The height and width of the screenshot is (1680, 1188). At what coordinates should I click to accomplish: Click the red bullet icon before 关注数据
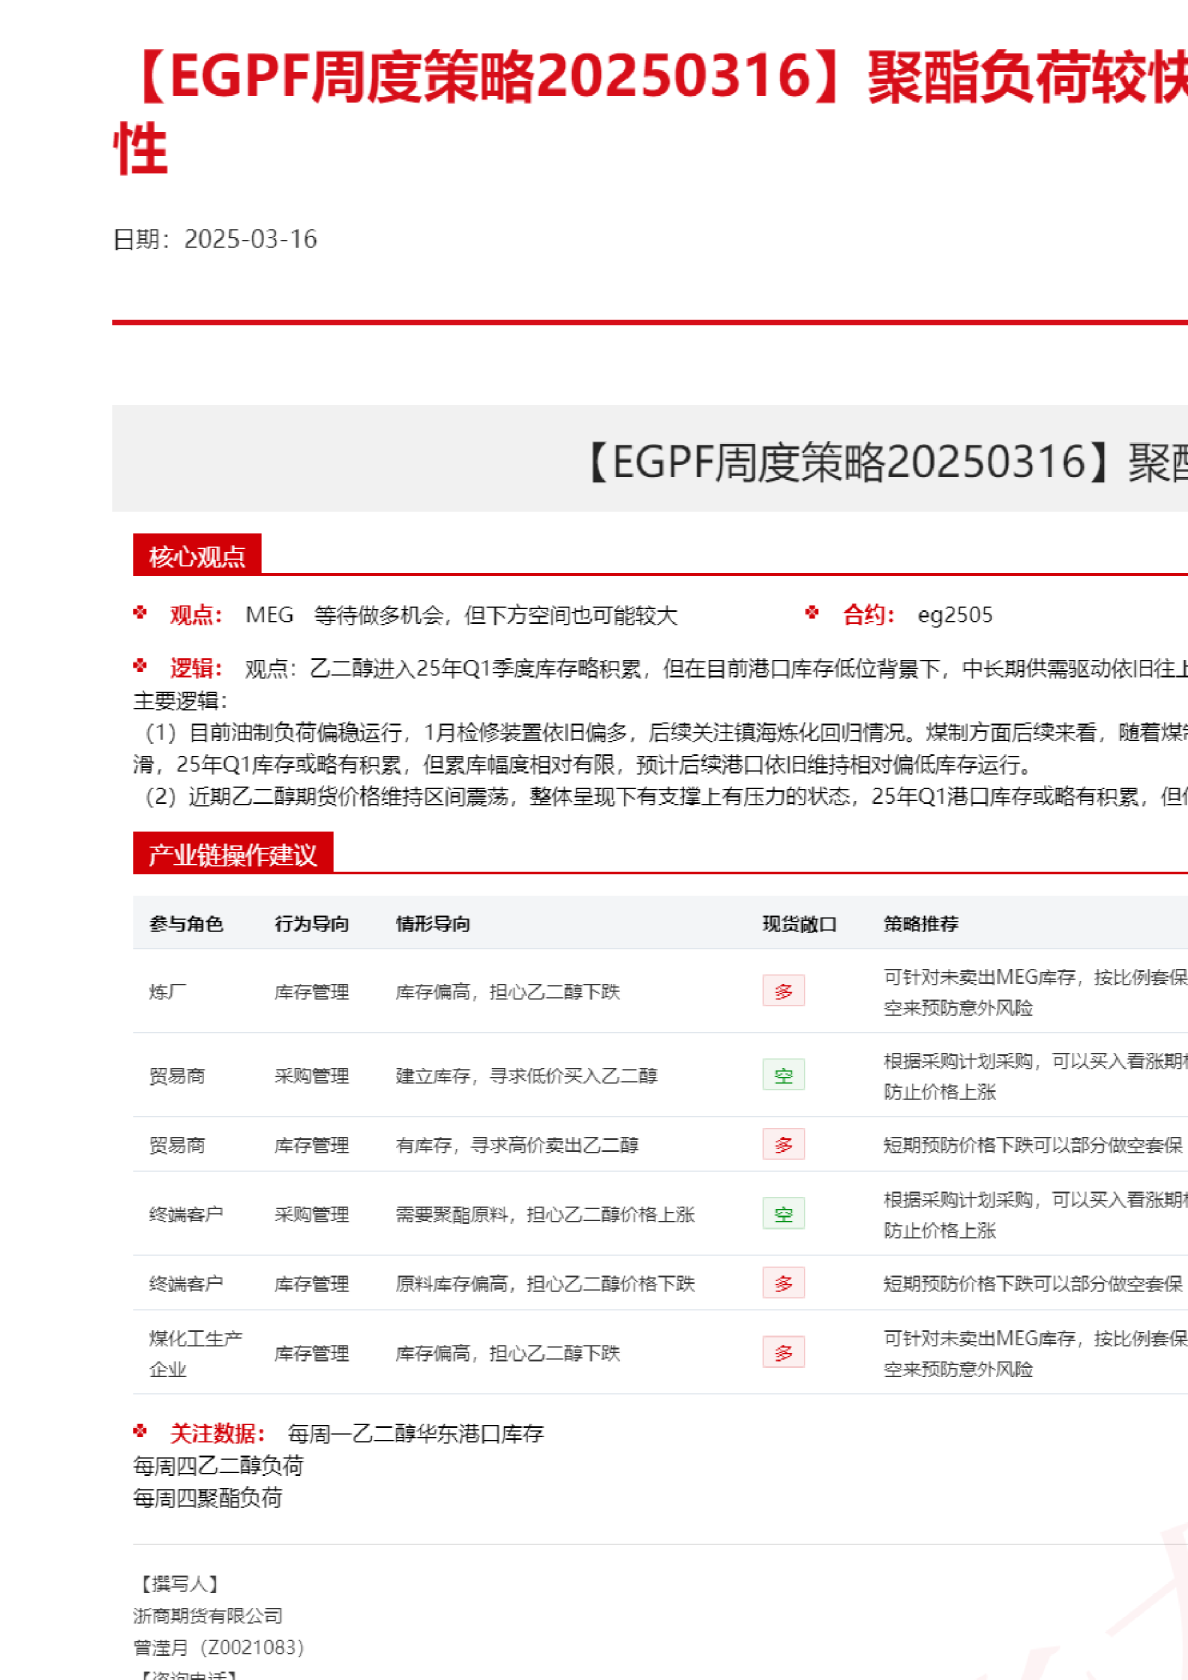[x=140, y=1432]
